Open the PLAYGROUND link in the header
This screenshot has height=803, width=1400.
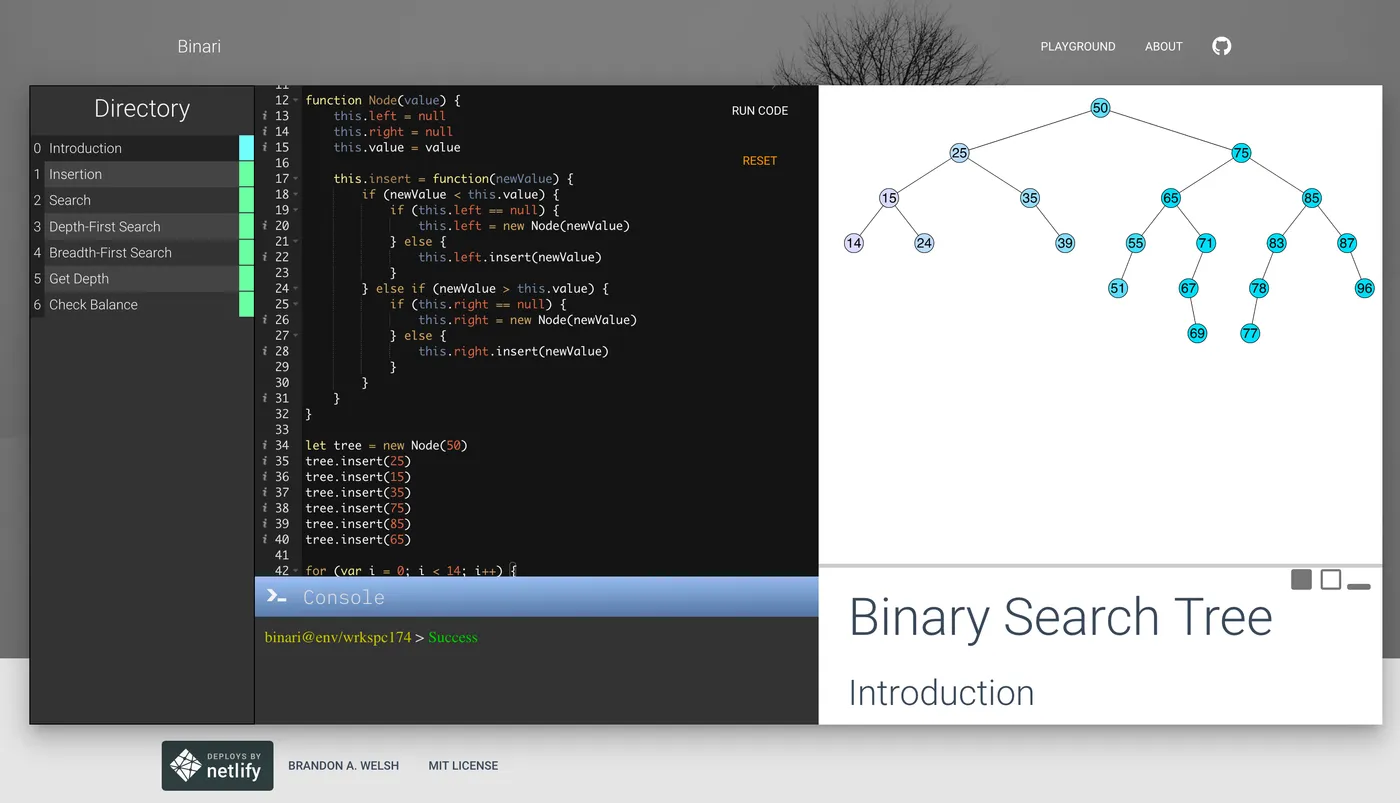(x=1078, y=47)
